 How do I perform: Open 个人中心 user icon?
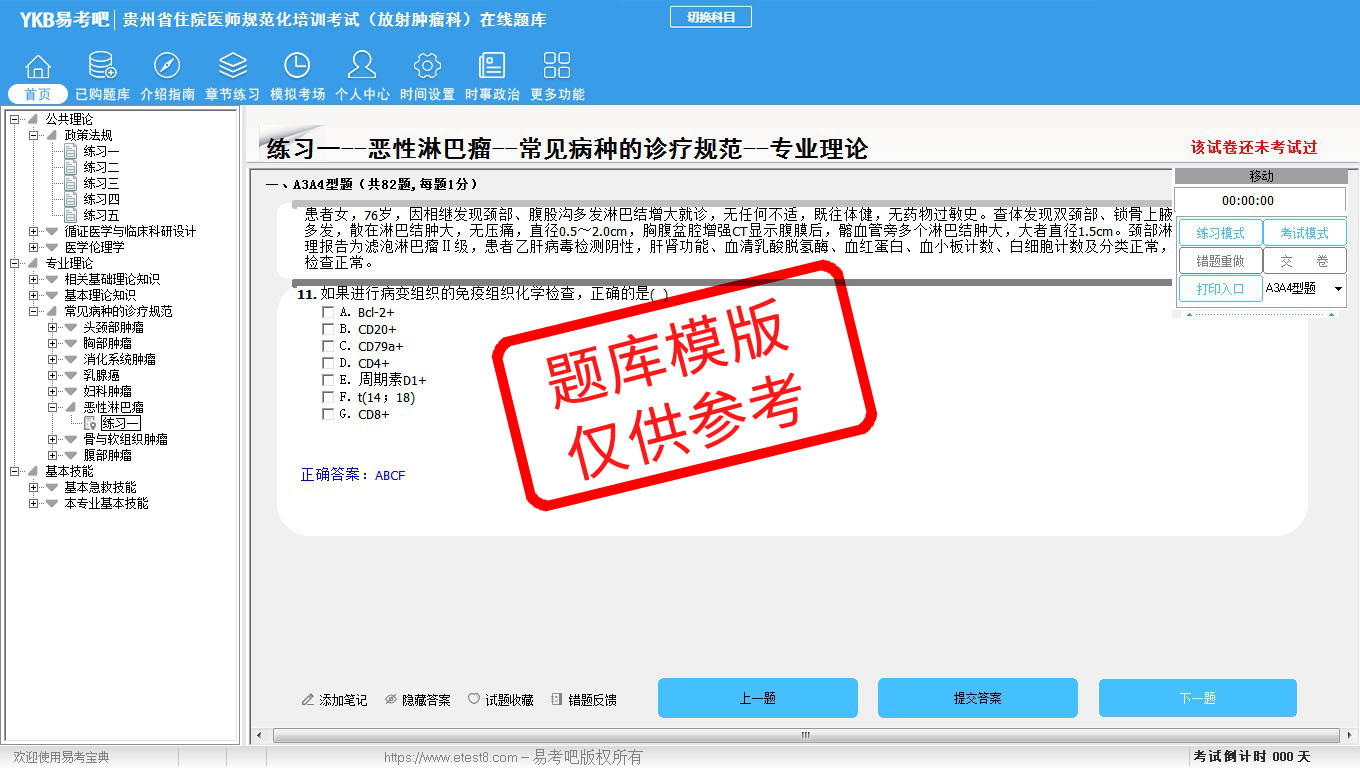tap(362, 67)
